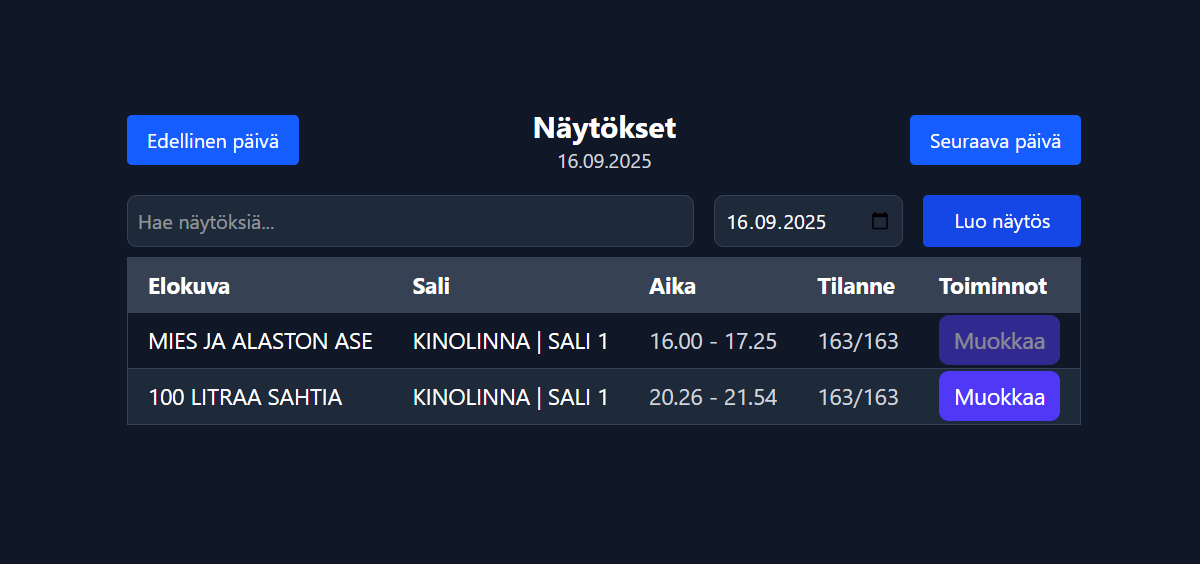
Task: Edit 100 LITRAA SAHTIA via Muokkaa
Action: [x=999, y=397]
